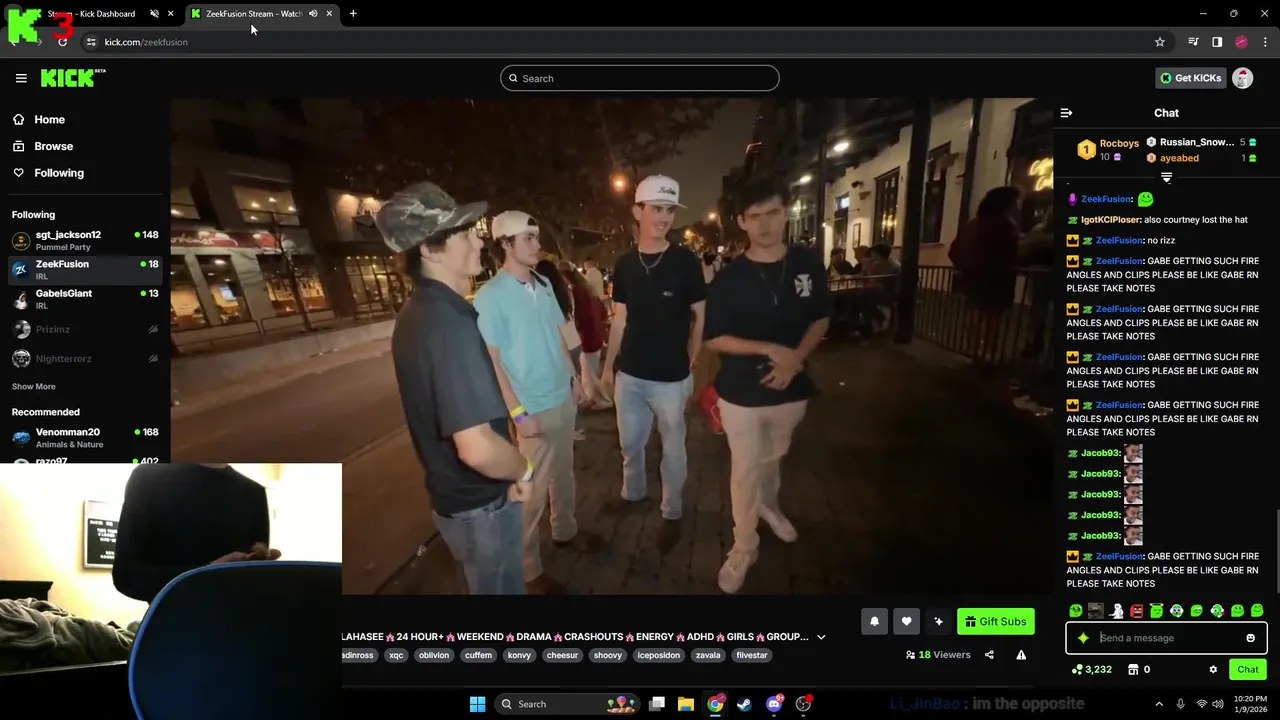Image resolution: width=1280 pixels, height=720 pixels.
Task: Click the oblivion tag chip
Action: coord(434,655)
